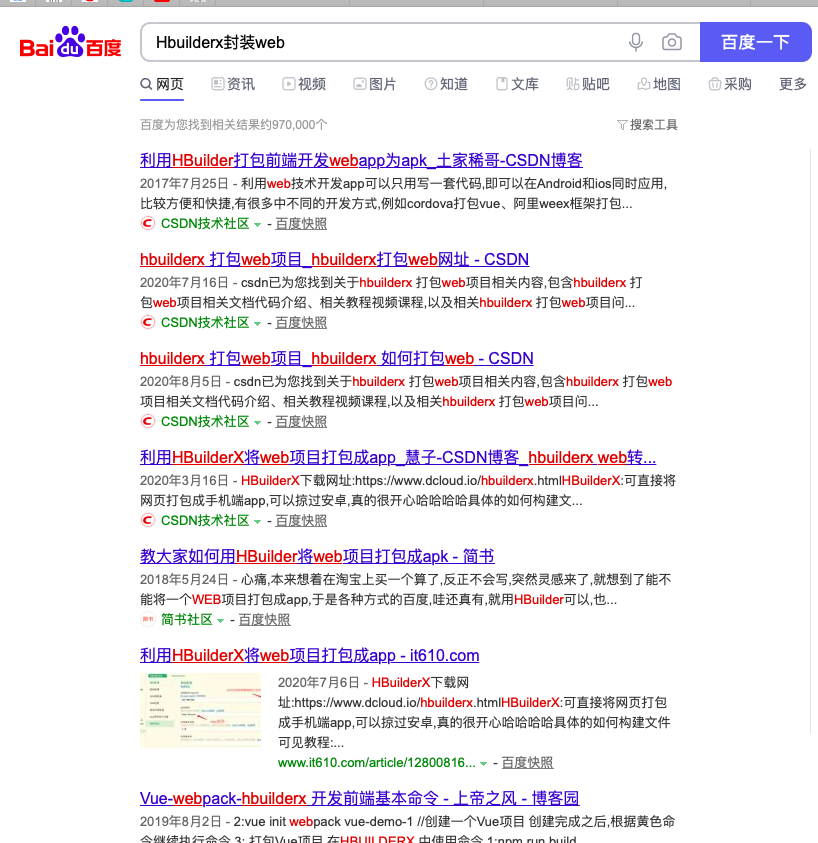Open 百度快照 for the 2020年8月5日 result
Screen dimensions: 818x843
pyautogui.click(x=301, y=422)
